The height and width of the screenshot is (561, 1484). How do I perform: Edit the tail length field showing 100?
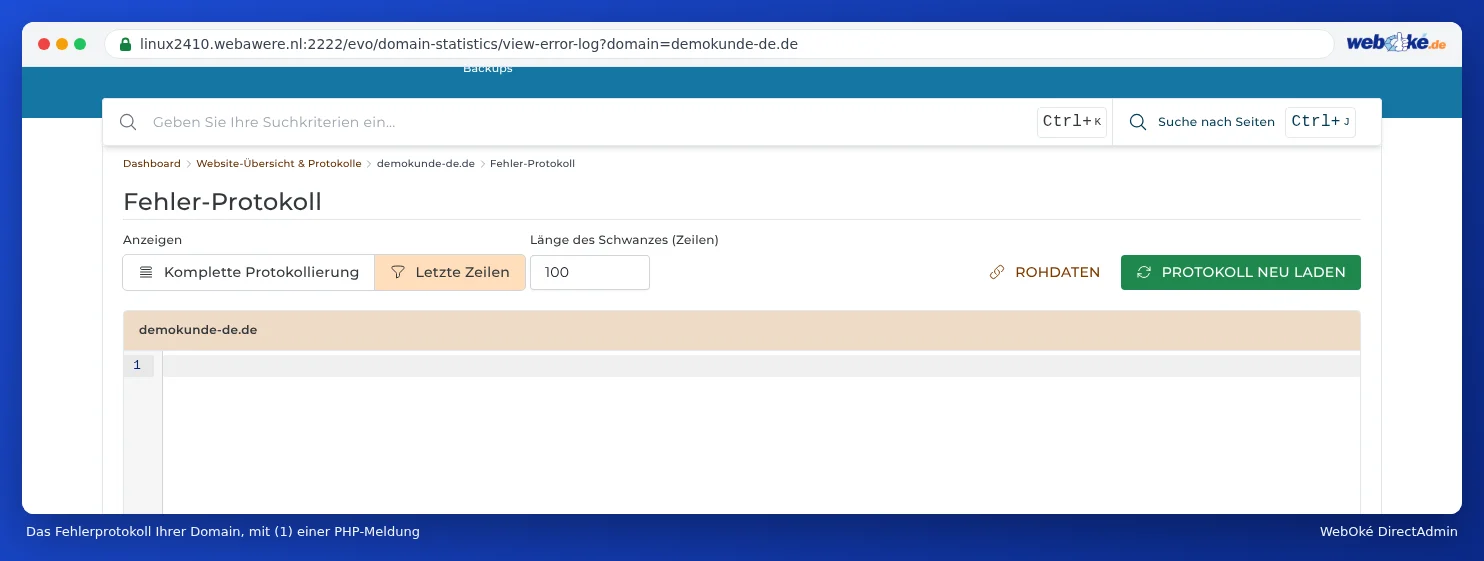[590, 272]
